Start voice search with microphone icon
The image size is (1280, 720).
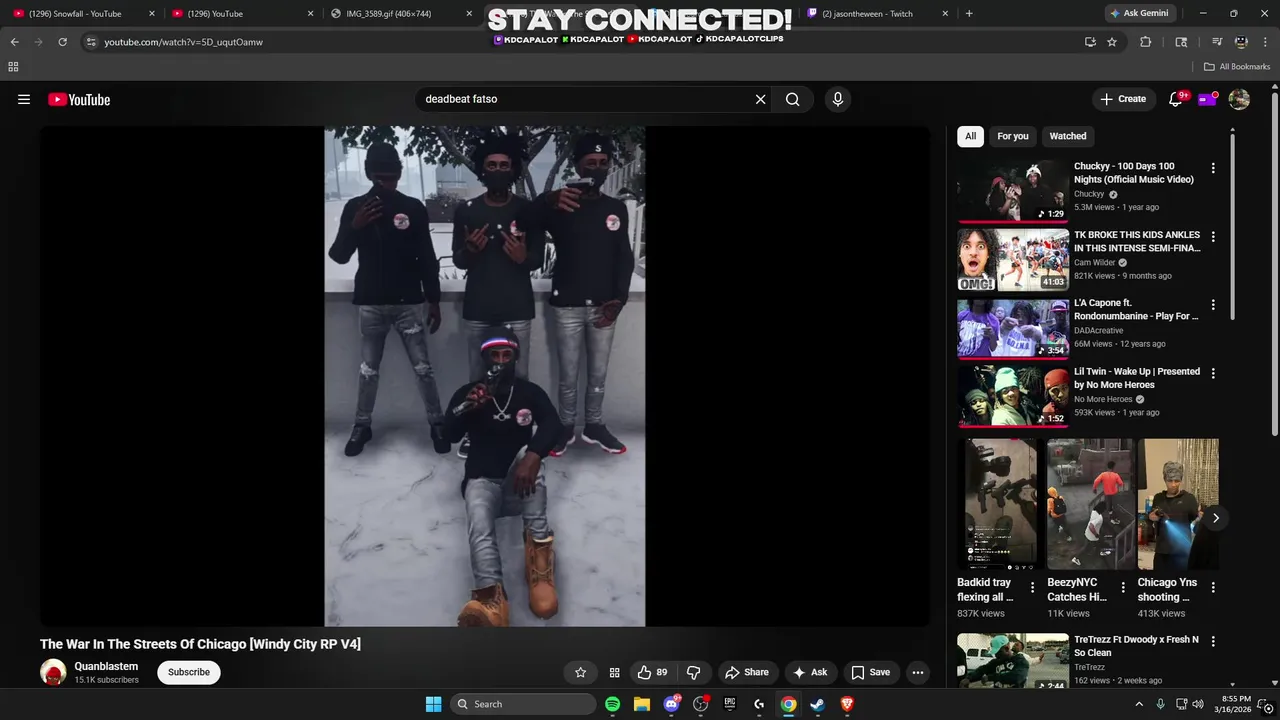[x=838, y=99]
